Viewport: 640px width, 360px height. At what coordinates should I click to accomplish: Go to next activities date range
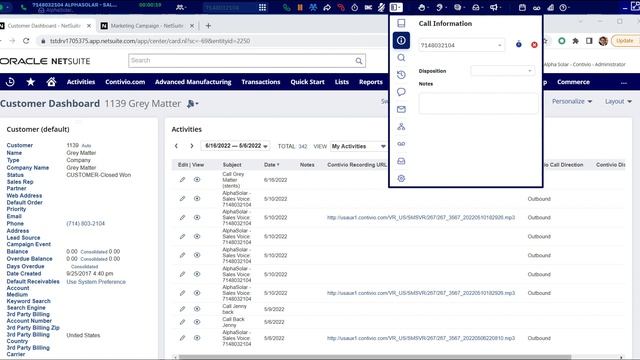(x=191, y=146)
